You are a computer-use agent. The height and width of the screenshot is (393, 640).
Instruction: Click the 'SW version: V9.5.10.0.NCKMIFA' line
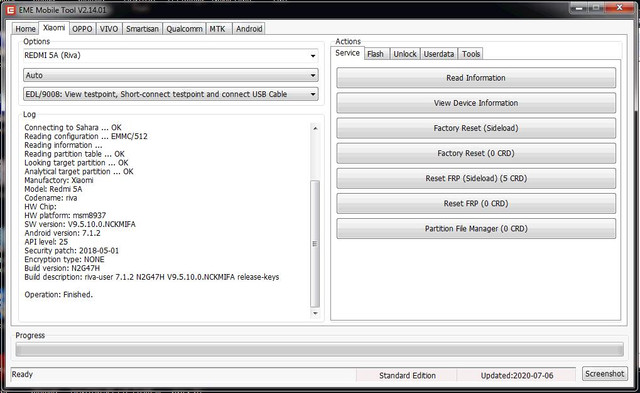tap(80, 224)
